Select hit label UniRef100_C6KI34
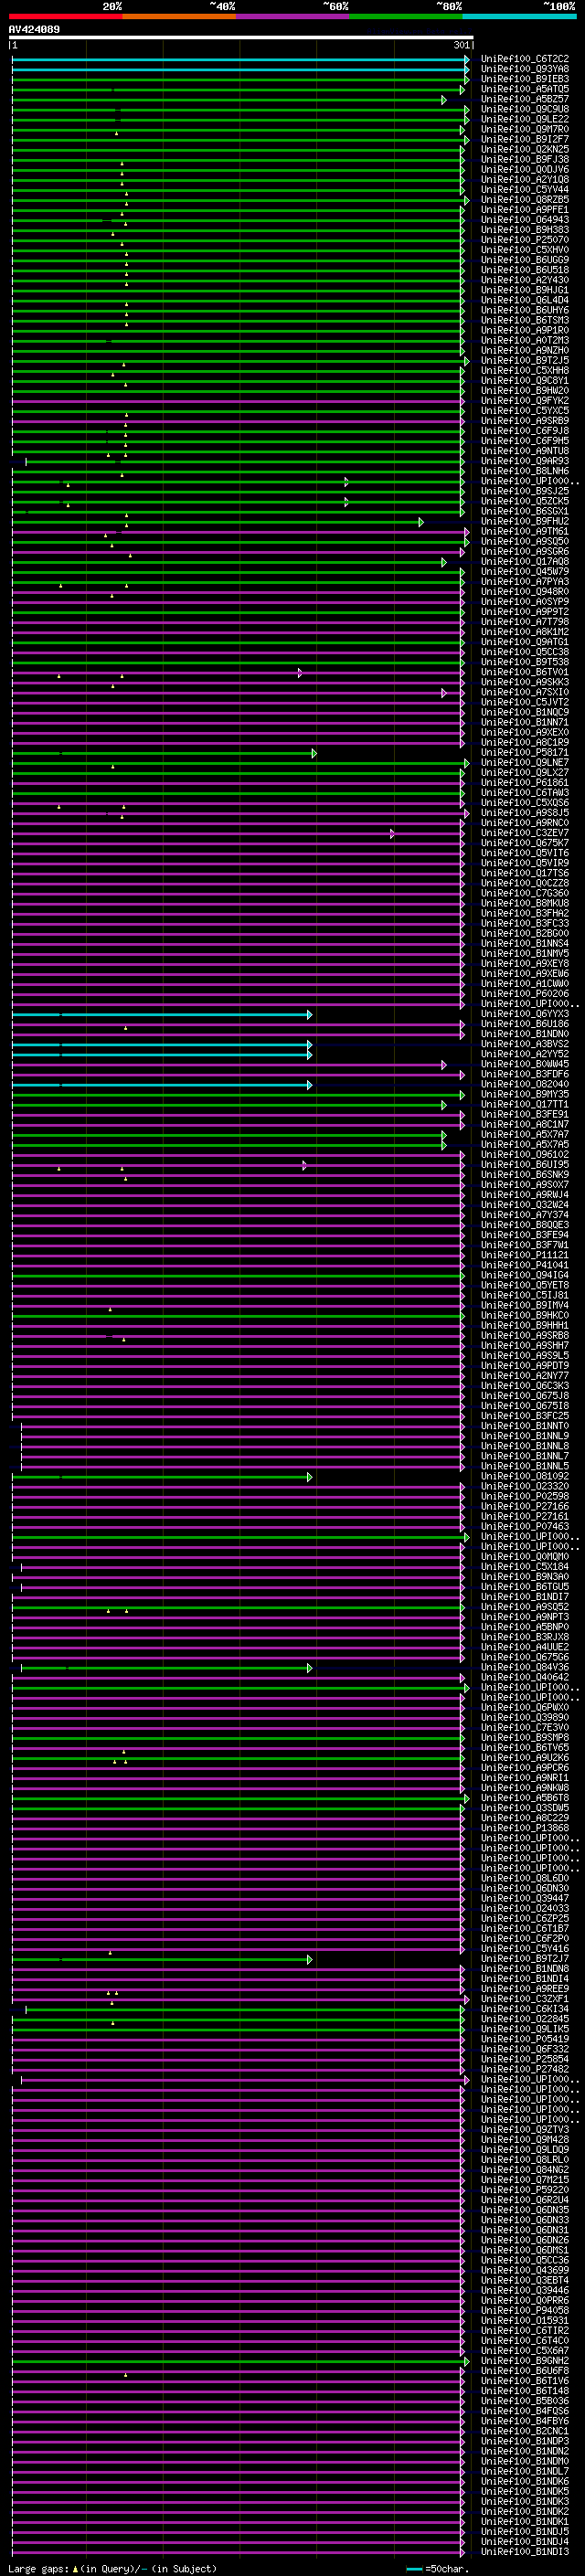 [525, 2009]
